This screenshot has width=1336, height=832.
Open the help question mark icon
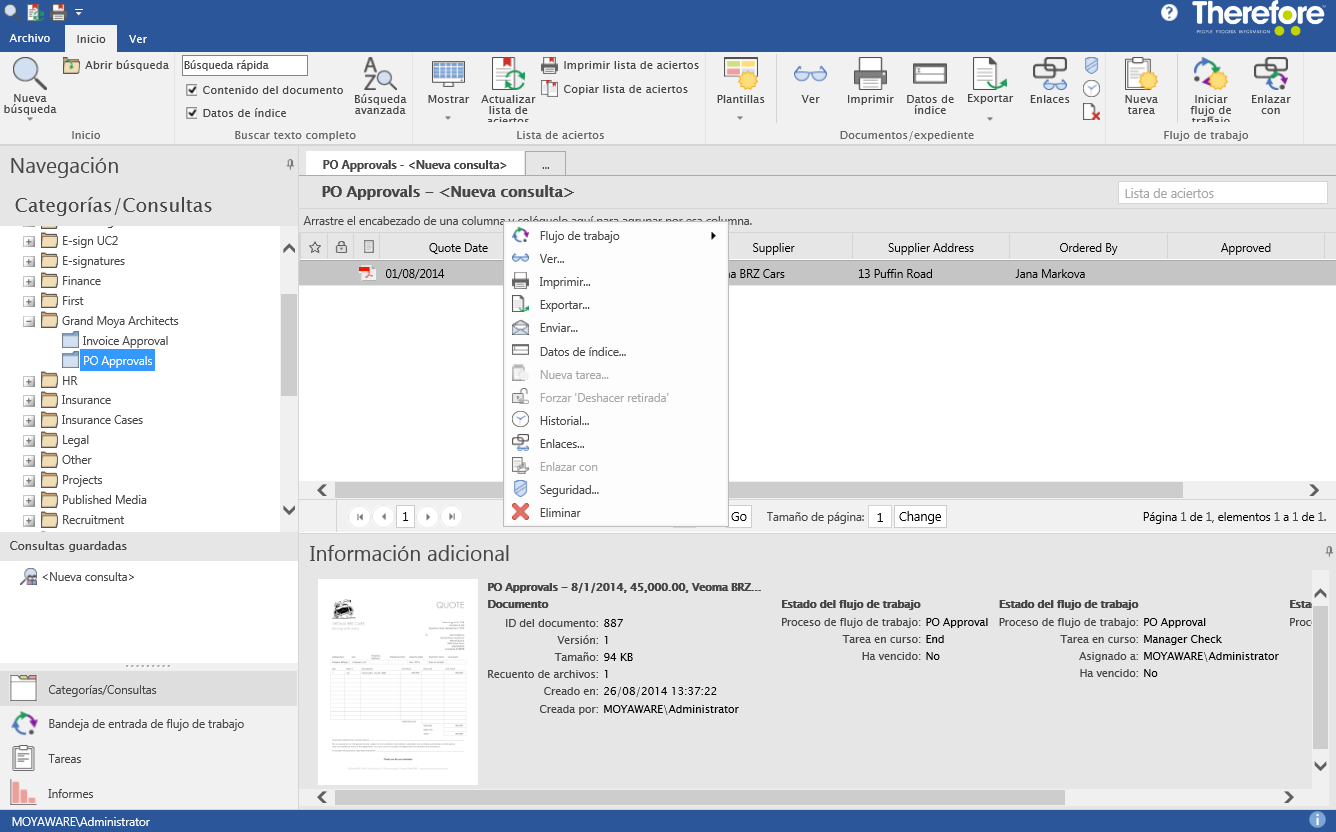[1169, 12]
